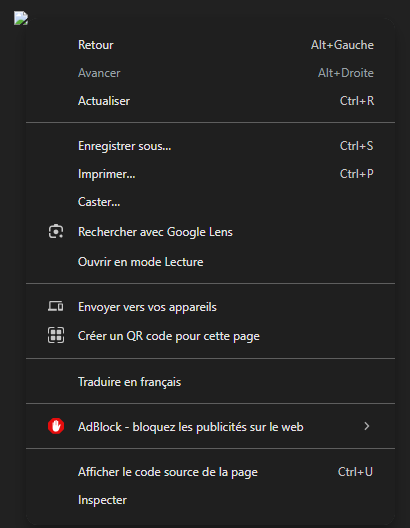Reload the page via Actualiser

tap(210, 101)
